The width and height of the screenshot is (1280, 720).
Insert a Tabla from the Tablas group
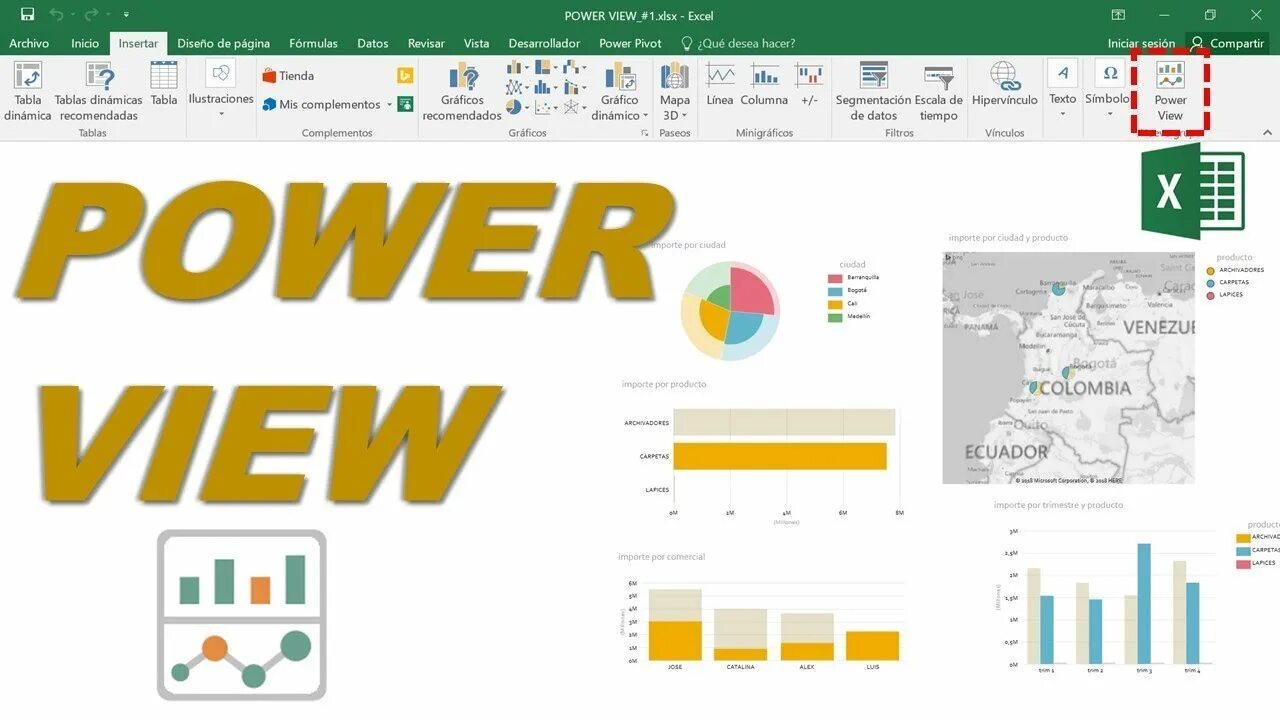click(x=164, y=84)
